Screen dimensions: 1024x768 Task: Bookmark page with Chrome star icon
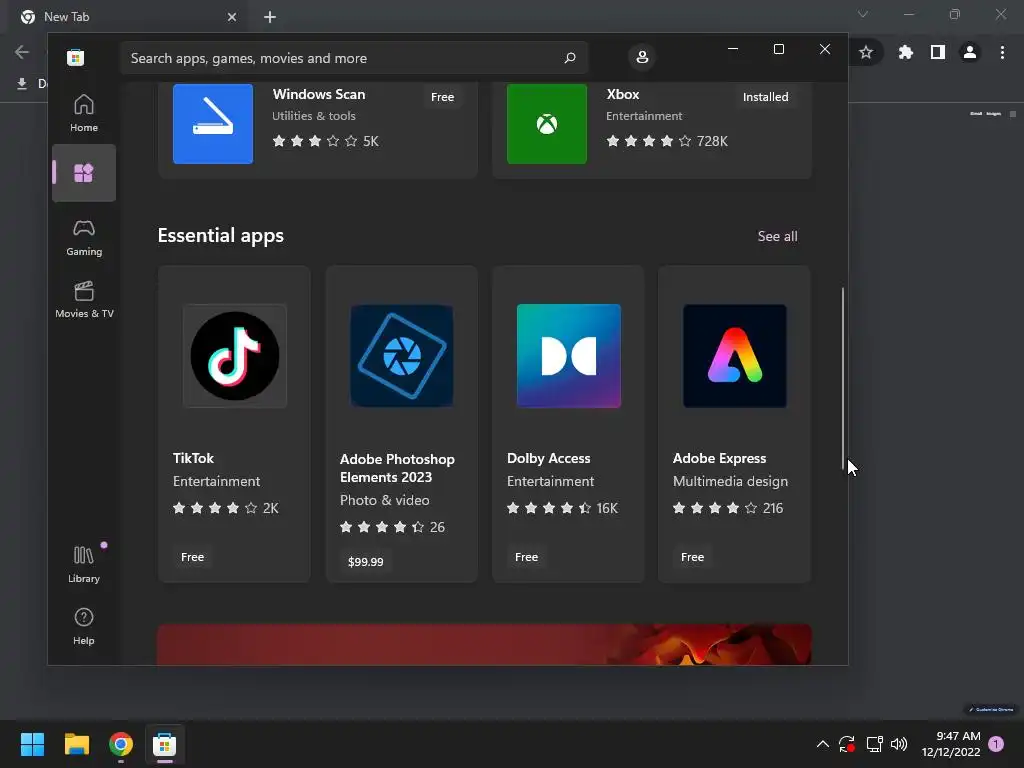(866, 52)
